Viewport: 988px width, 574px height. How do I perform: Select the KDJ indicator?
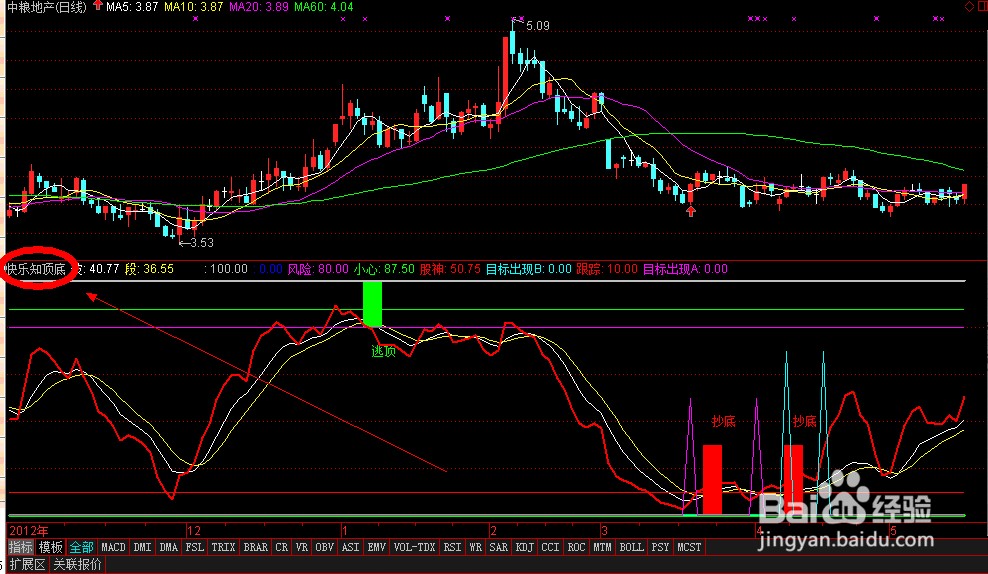coord(524,547)
